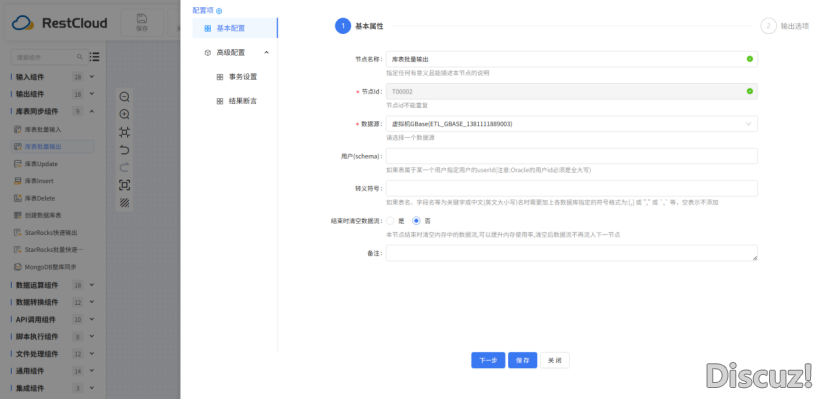Click the 关闭 button

coord(555,360)
